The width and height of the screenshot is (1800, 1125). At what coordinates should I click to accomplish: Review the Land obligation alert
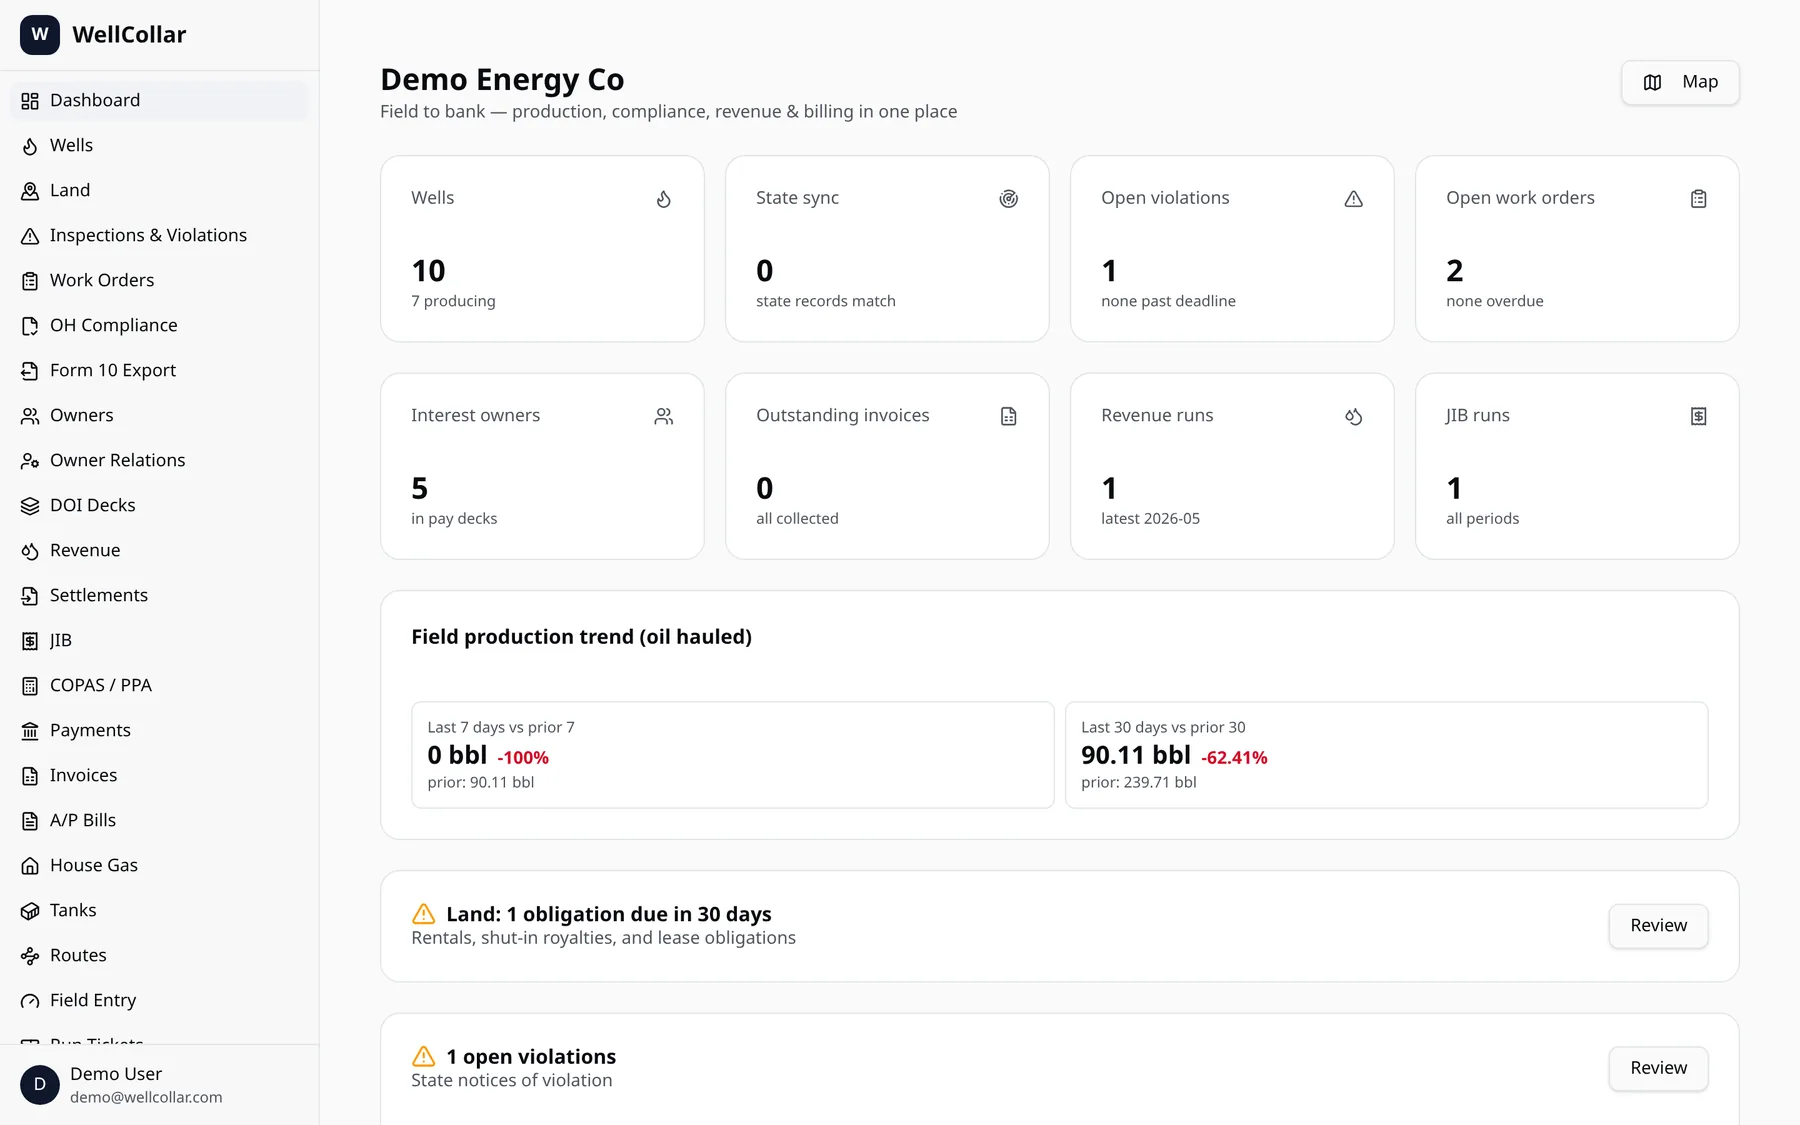point(1658,926)
